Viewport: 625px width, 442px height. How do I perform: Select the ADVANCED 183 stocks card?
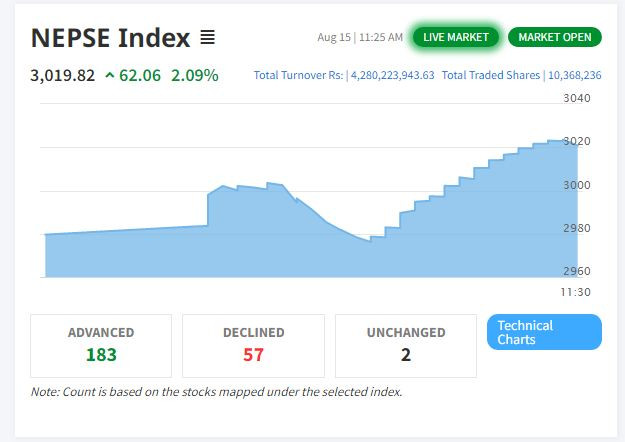click(x=101, y=345)
